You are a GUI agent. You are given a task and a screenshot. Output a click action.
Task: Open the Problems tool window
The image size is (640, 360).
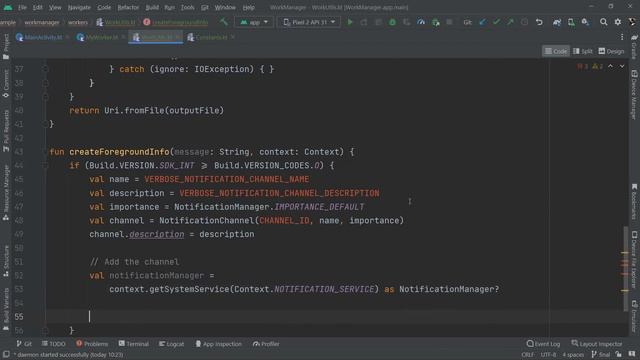pos(92,344)
